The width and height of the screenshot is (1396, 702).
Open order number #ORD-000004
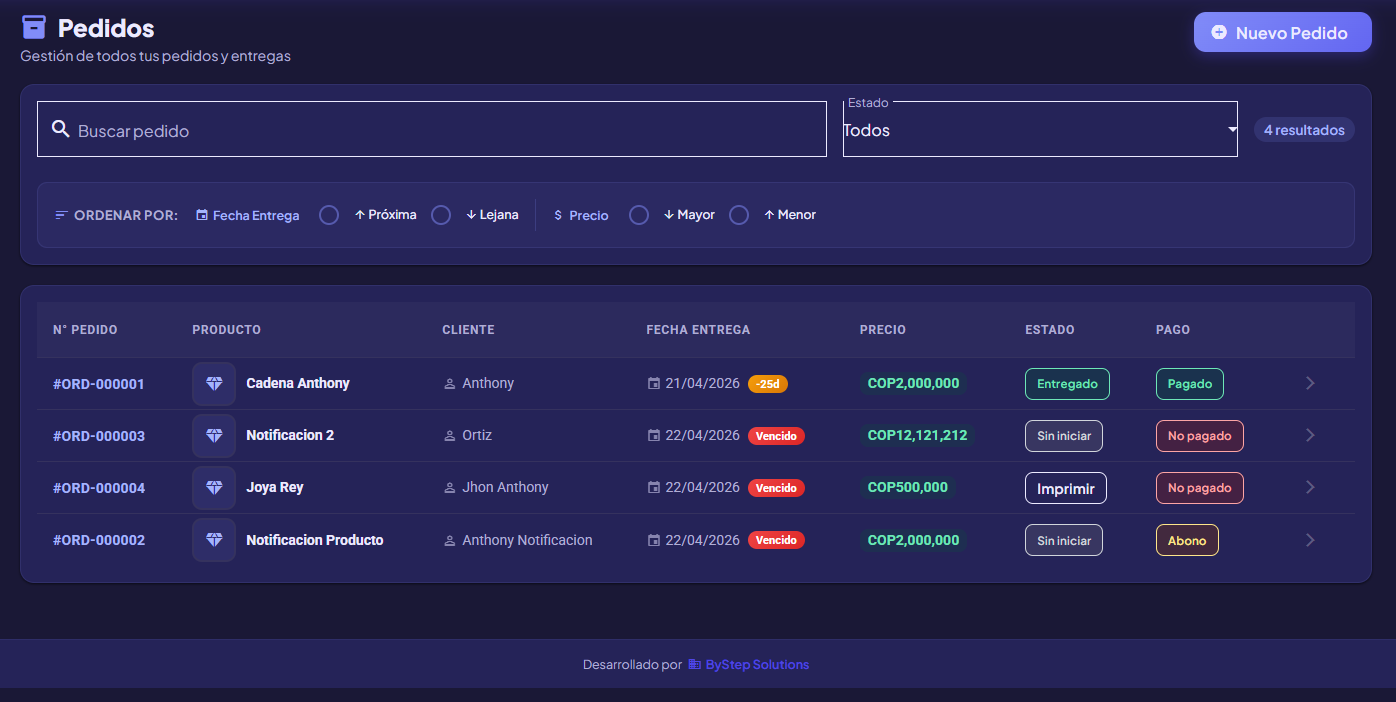click(99, 488)
